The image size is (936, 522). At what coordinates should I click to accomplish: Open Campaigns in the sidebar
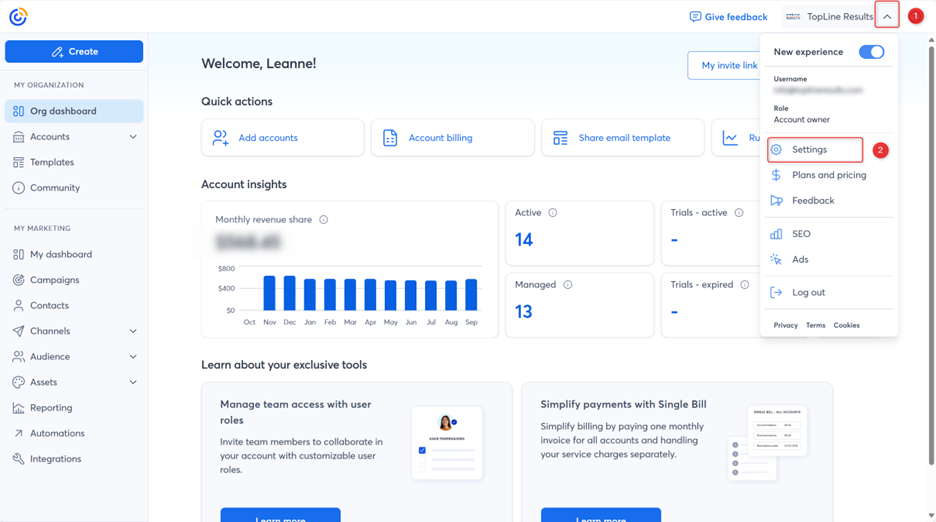click(x=54, y=280)
